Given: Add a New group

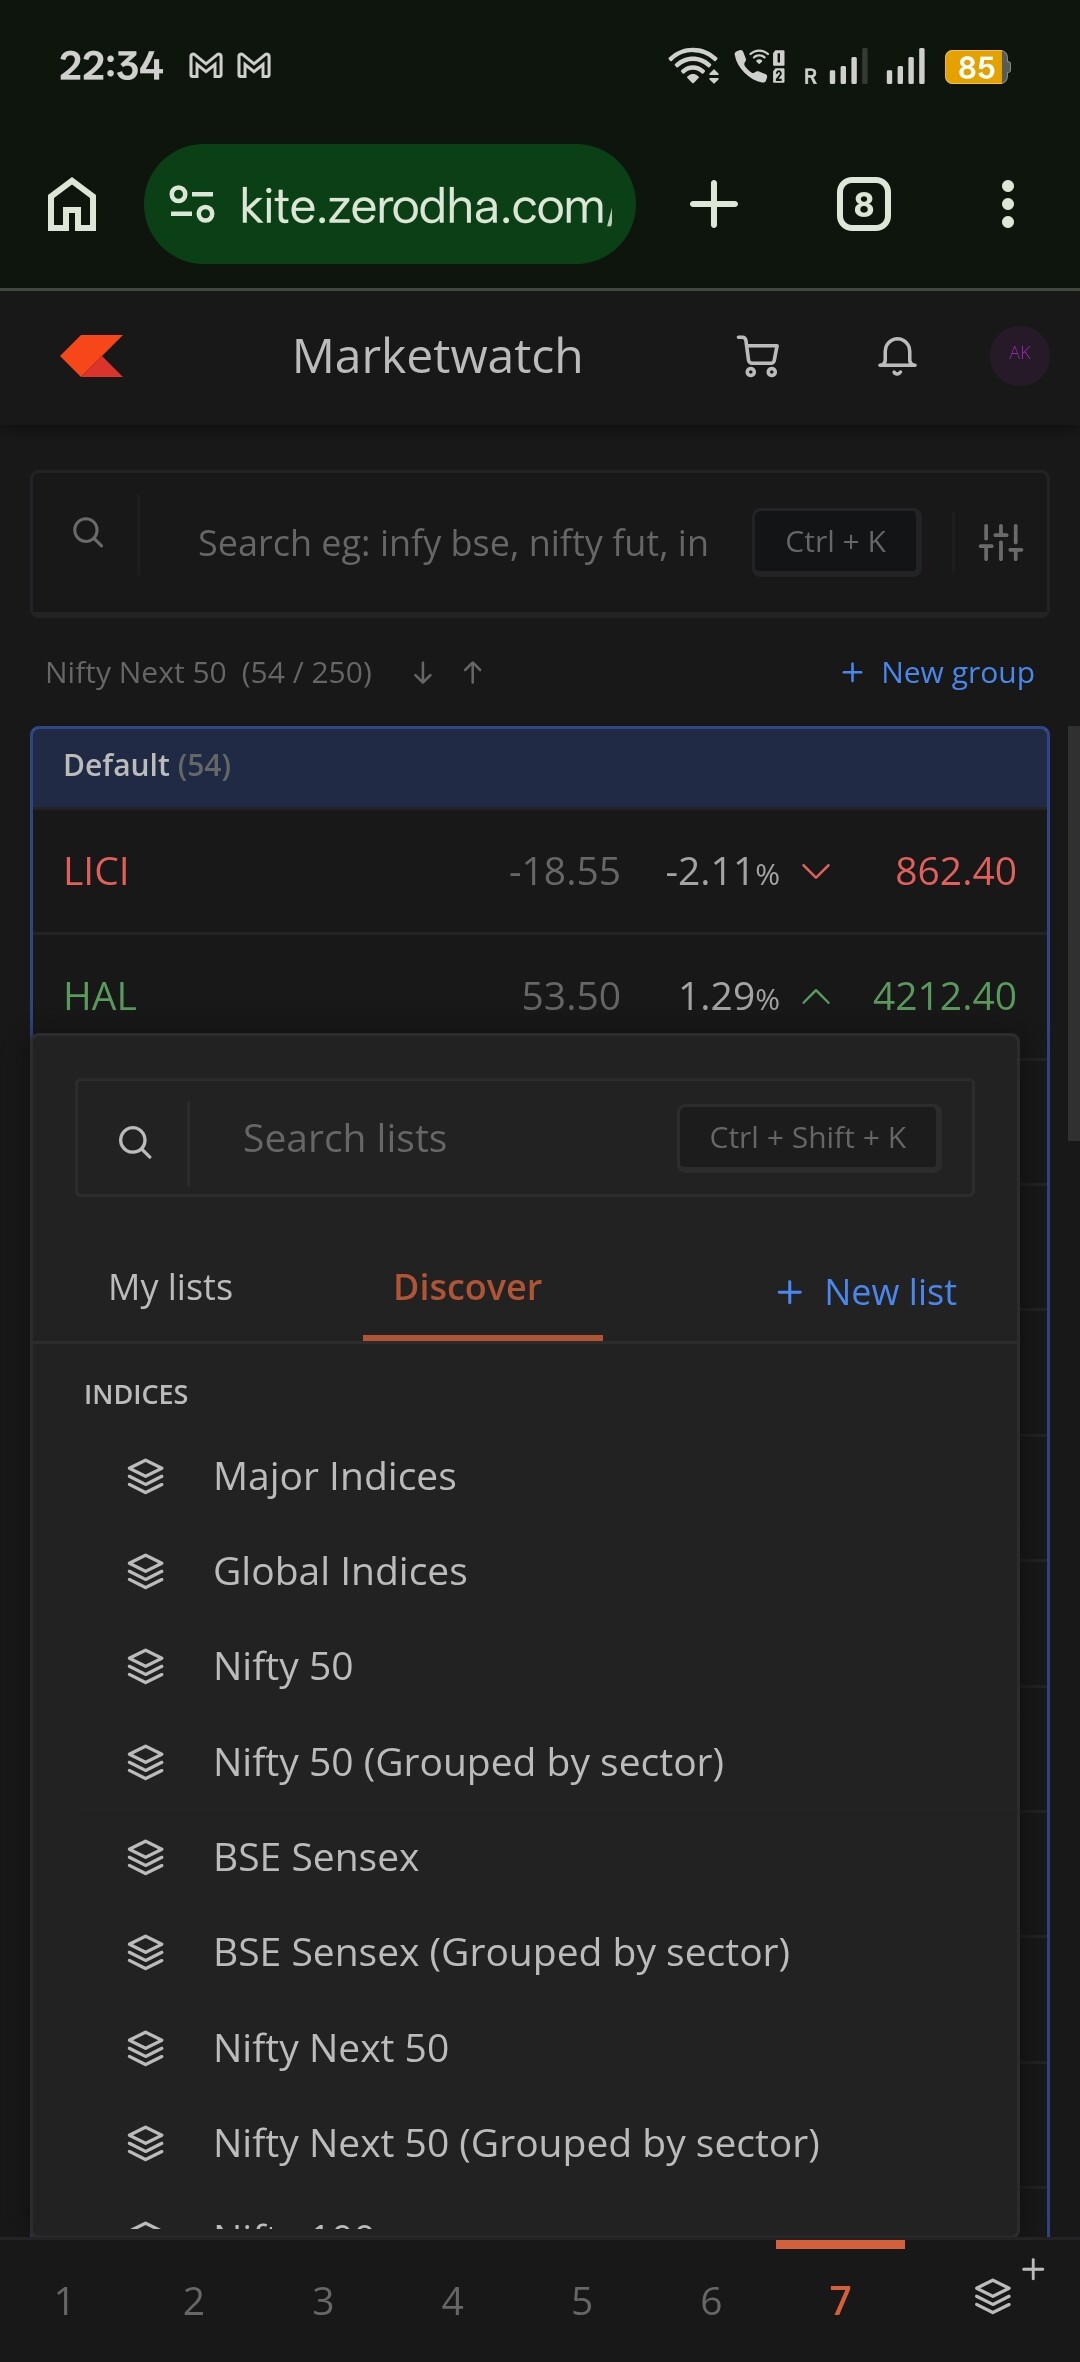Looking at the screenshot, I should (x=938, y=673).
